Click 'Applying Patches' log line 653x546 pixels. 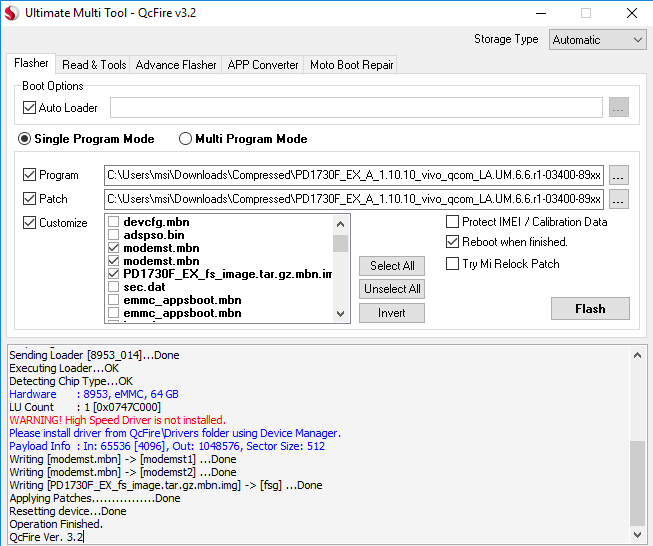pyautogui.click(x=95, y=498)
